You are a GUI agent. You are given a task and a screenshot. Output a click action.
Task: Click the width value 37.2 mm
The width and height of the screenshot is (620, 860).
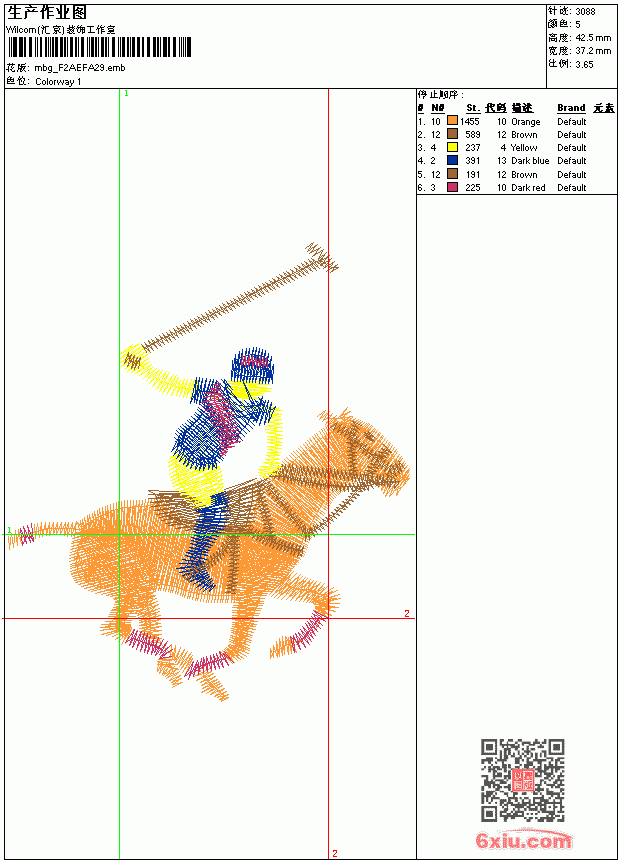click(x=593, y=50)
